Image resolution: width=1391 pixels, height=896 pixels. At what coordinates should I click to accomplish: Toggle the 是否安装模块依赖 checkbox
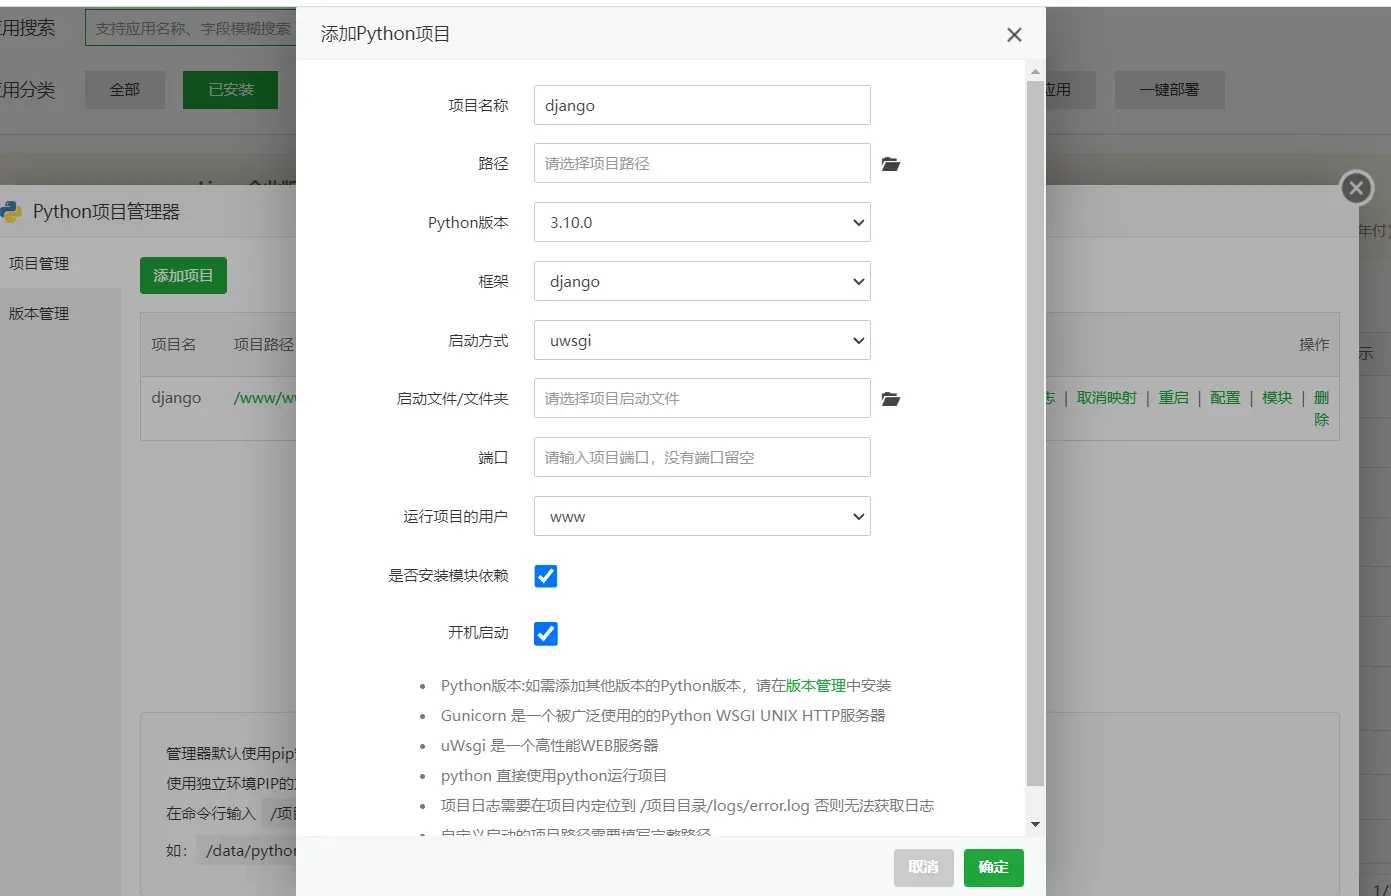click(546, 576)
